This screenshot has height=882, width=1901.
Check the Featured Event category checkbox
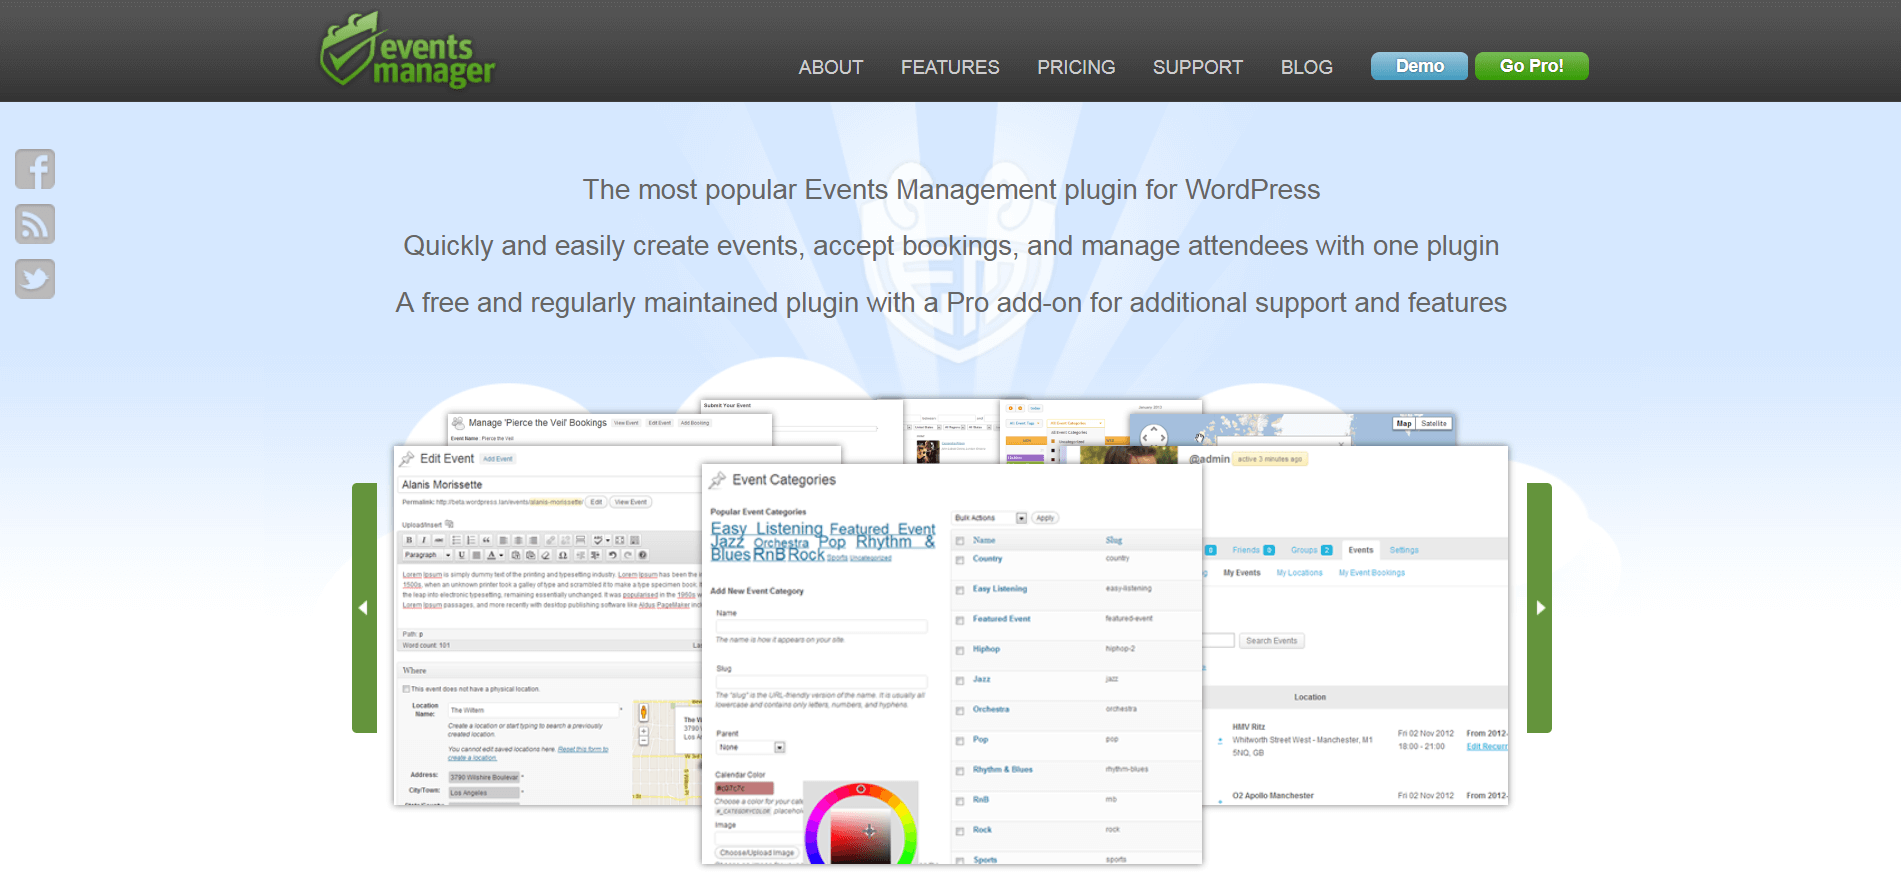[960, 620]
